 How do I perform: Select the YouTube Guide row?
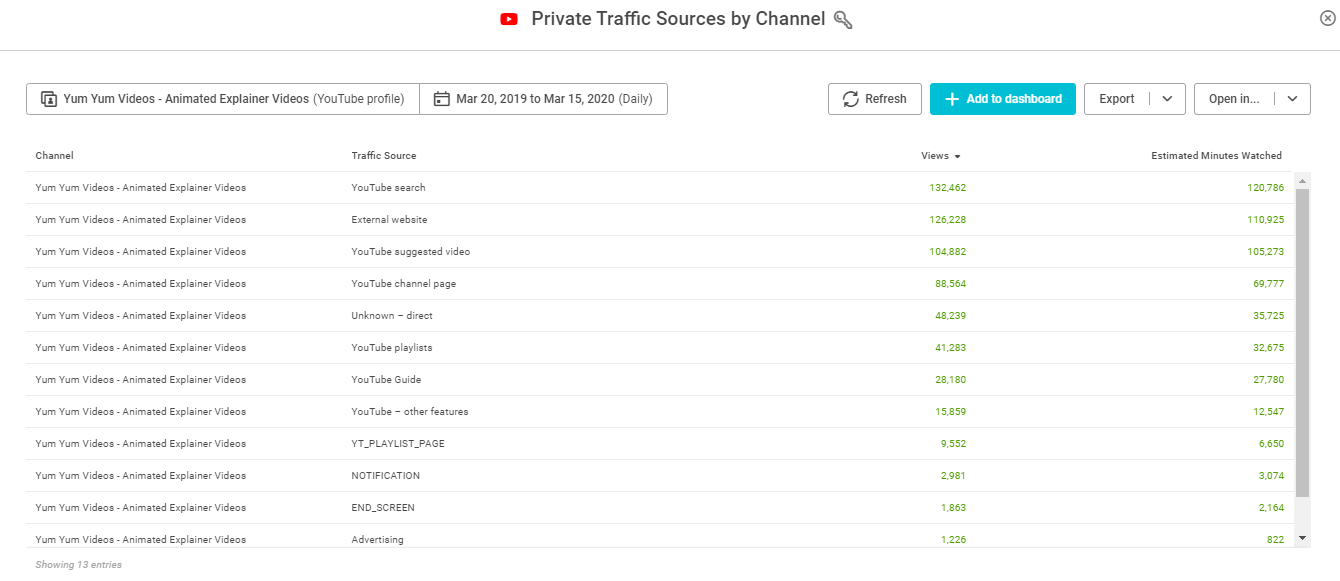(660, 380)
